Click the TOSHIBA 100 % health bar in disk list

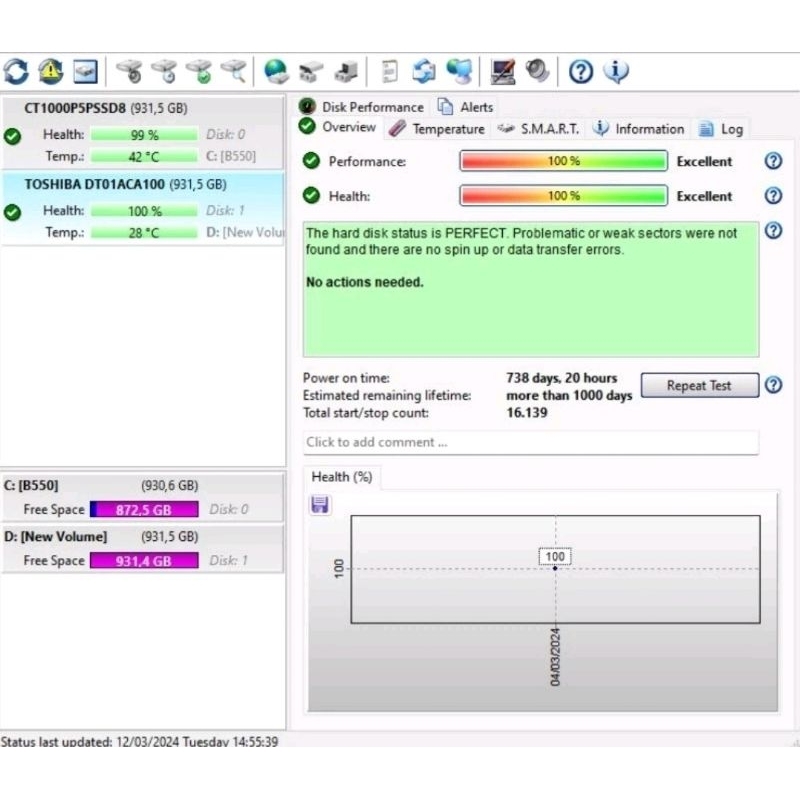pyautogui.click(x=144, y=211)
